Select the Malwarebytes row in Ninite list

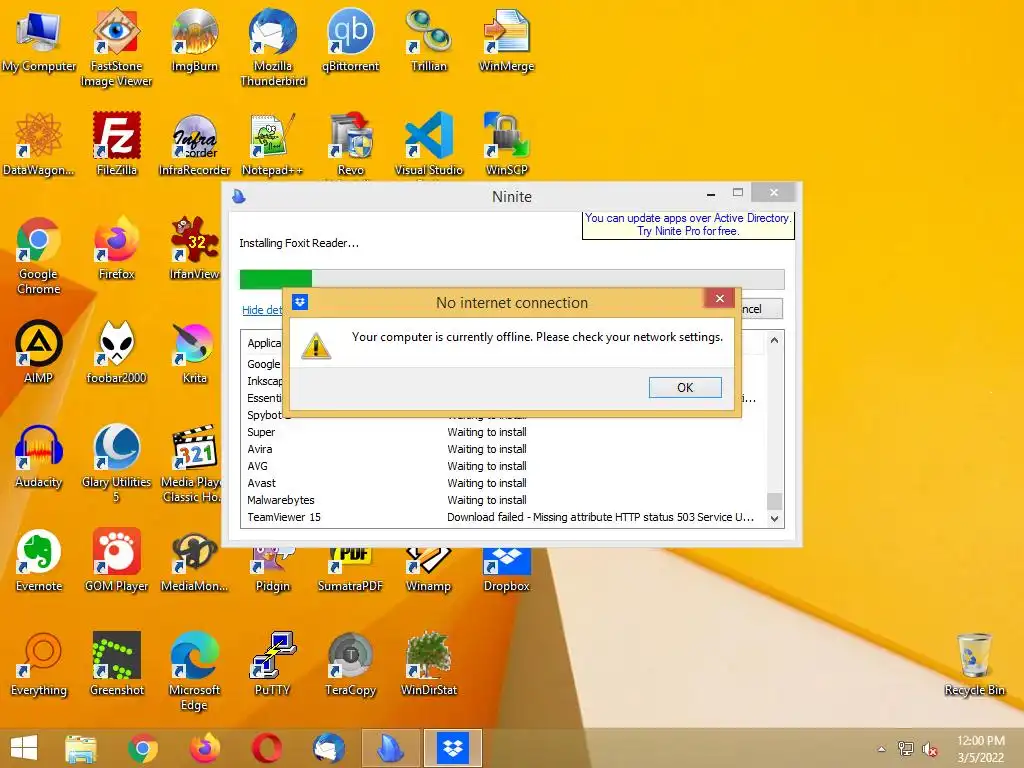pyautogui.click(x=503, y=500)
